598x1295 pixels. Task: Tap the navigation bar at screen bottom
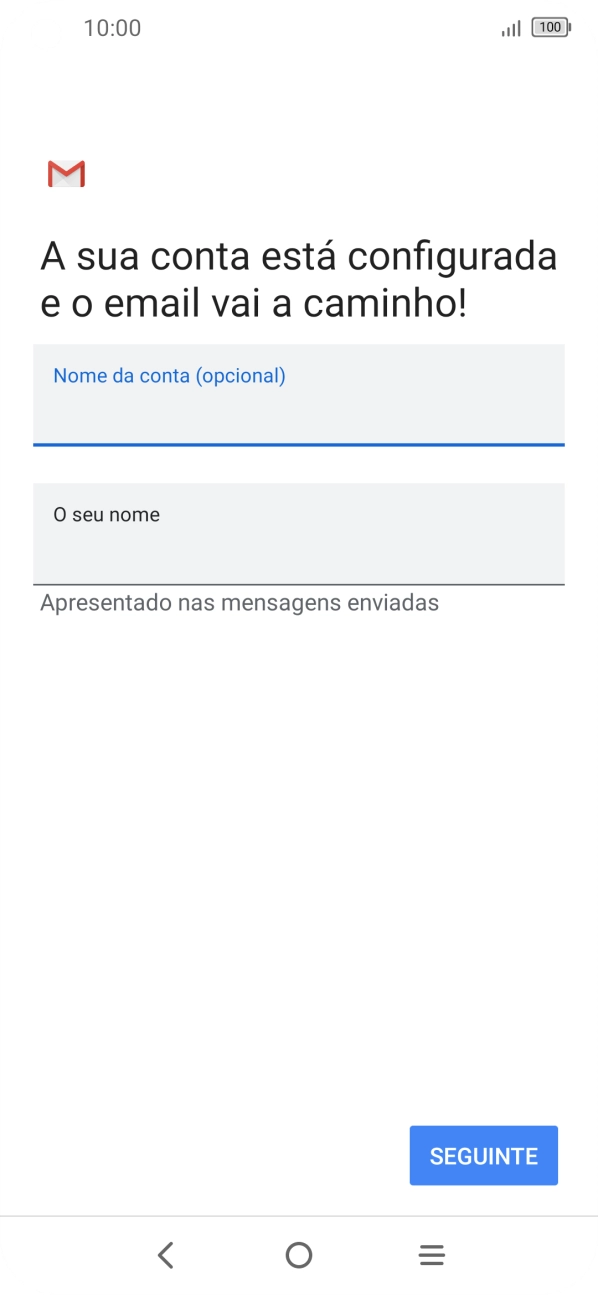(x=299, y=1255)
